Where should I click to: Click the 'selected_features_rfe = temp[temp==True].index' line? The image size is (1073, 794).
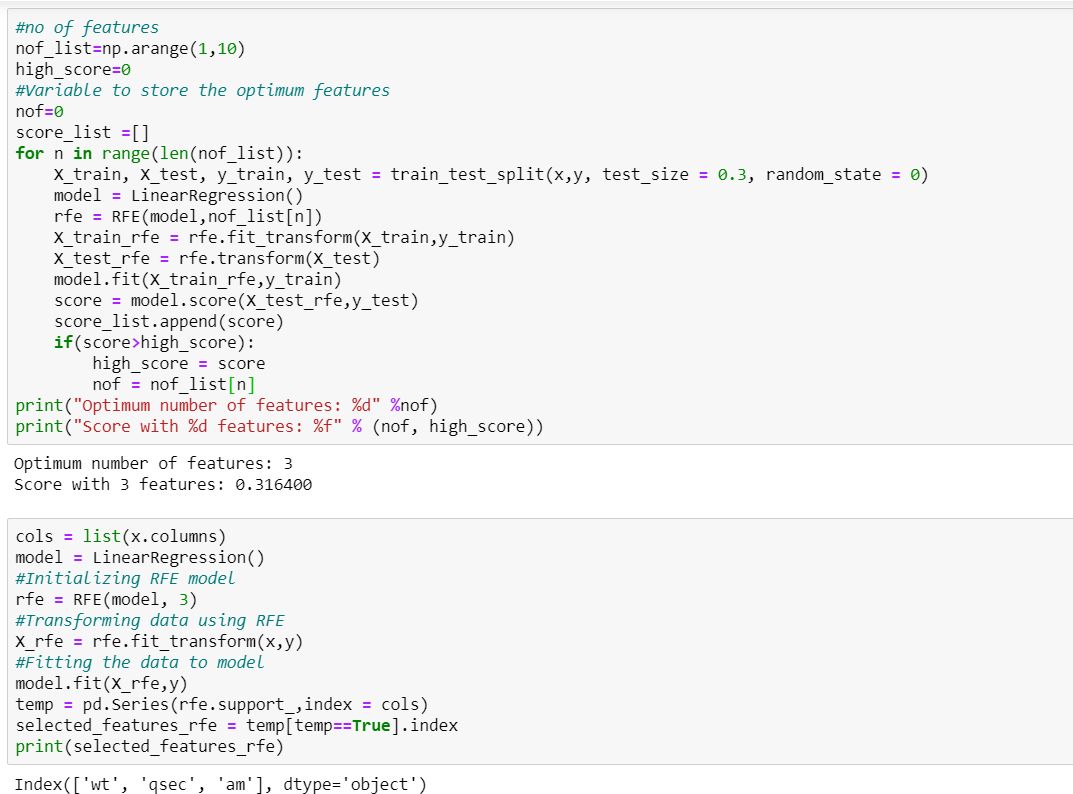(237, 726)
